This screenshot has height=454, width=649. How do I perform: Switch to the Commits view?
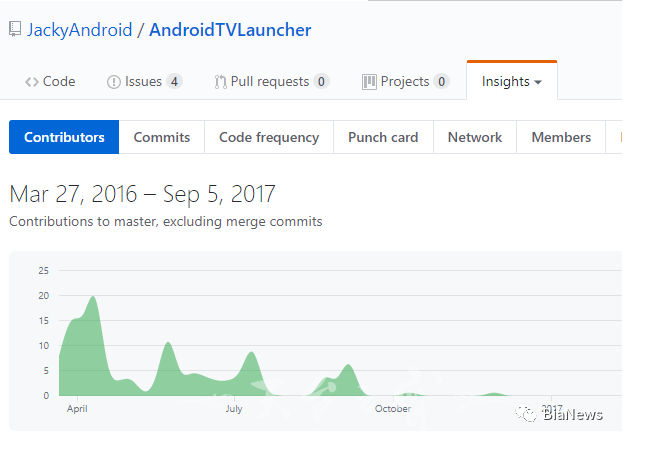[x=162, y=137]
